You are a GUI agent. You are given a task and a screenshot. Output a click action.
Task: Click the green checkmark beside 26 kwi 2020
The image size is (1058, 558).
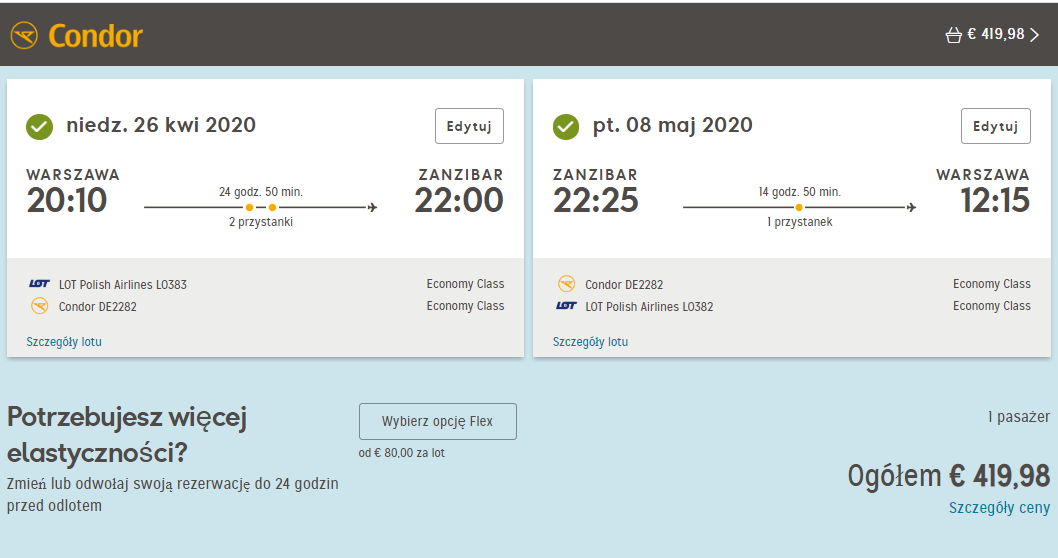coord(39,126)
